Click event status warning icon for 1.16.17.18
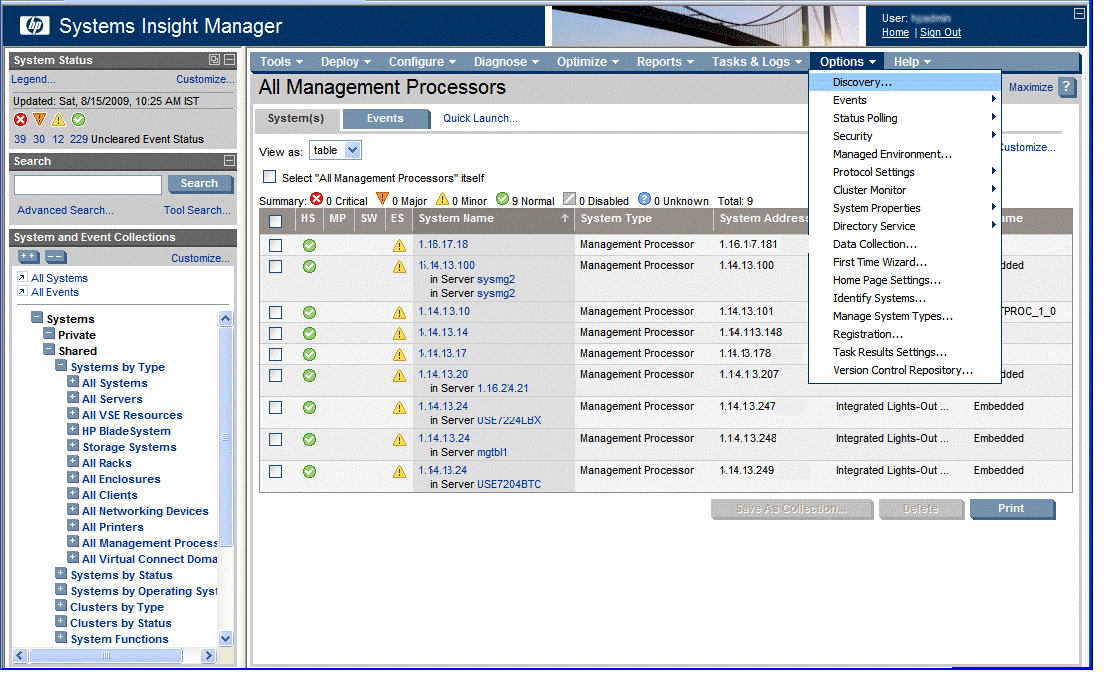This screenshot has height=675, width=1104. pos(399,245)
